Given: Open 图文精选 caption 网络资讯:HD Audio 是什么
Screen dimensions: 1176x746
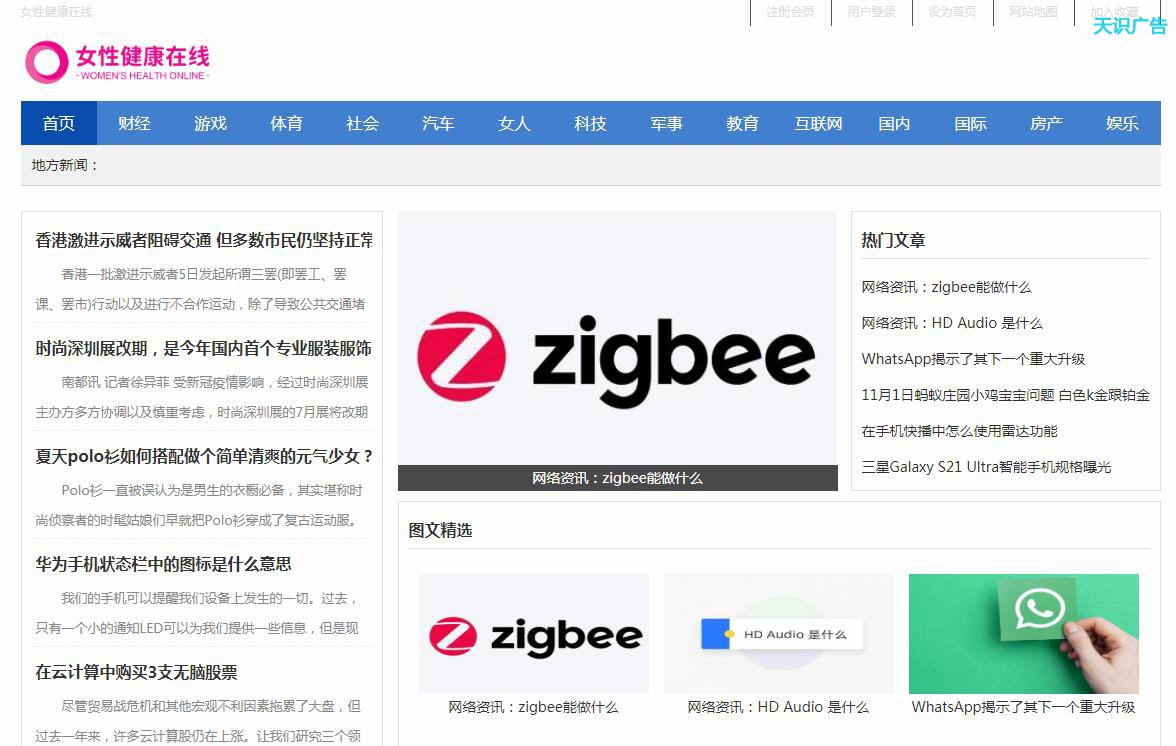Looking at the screenshot, I should point(778,707).
